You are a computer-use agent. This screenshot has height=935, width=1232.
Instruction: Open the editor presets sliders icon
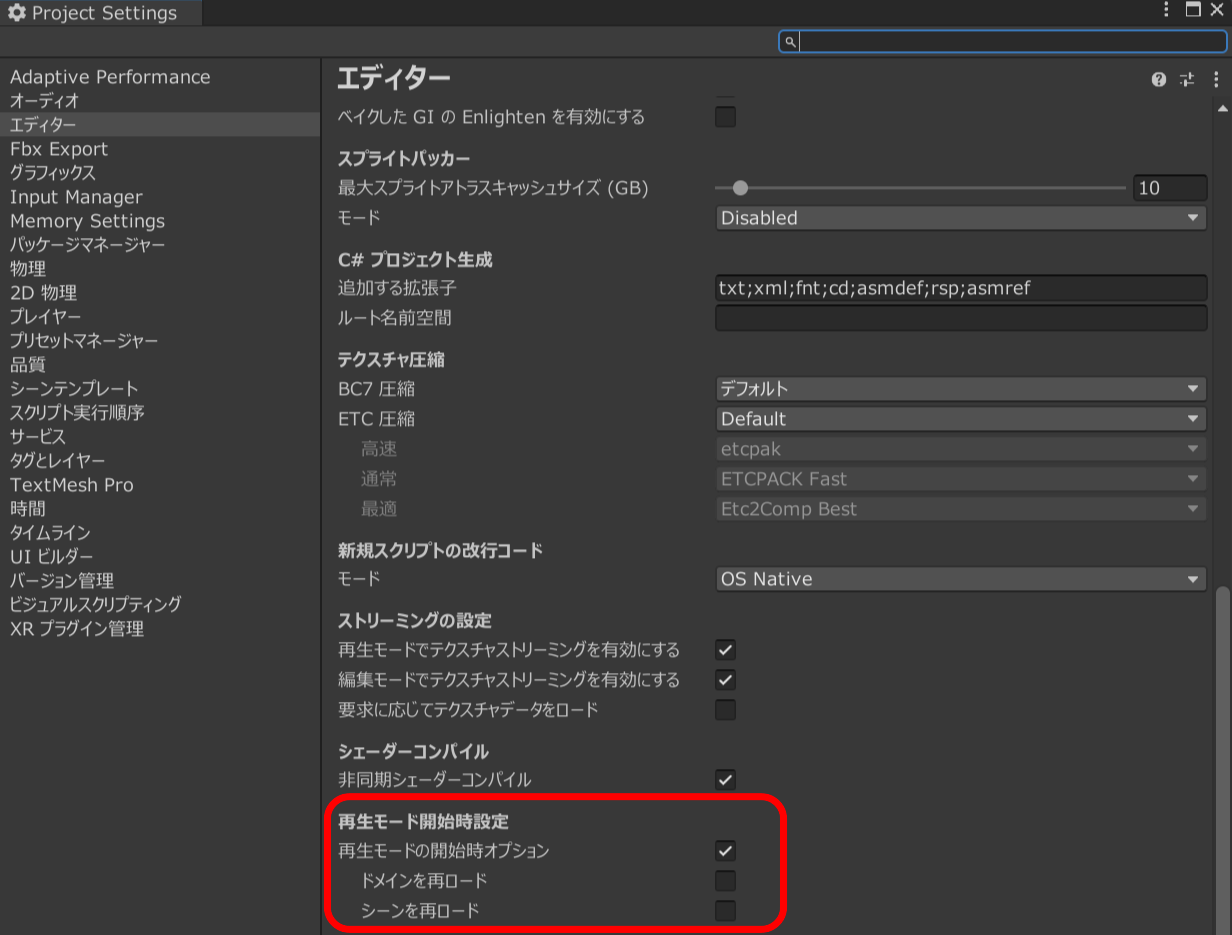[x=1187, y=79]
